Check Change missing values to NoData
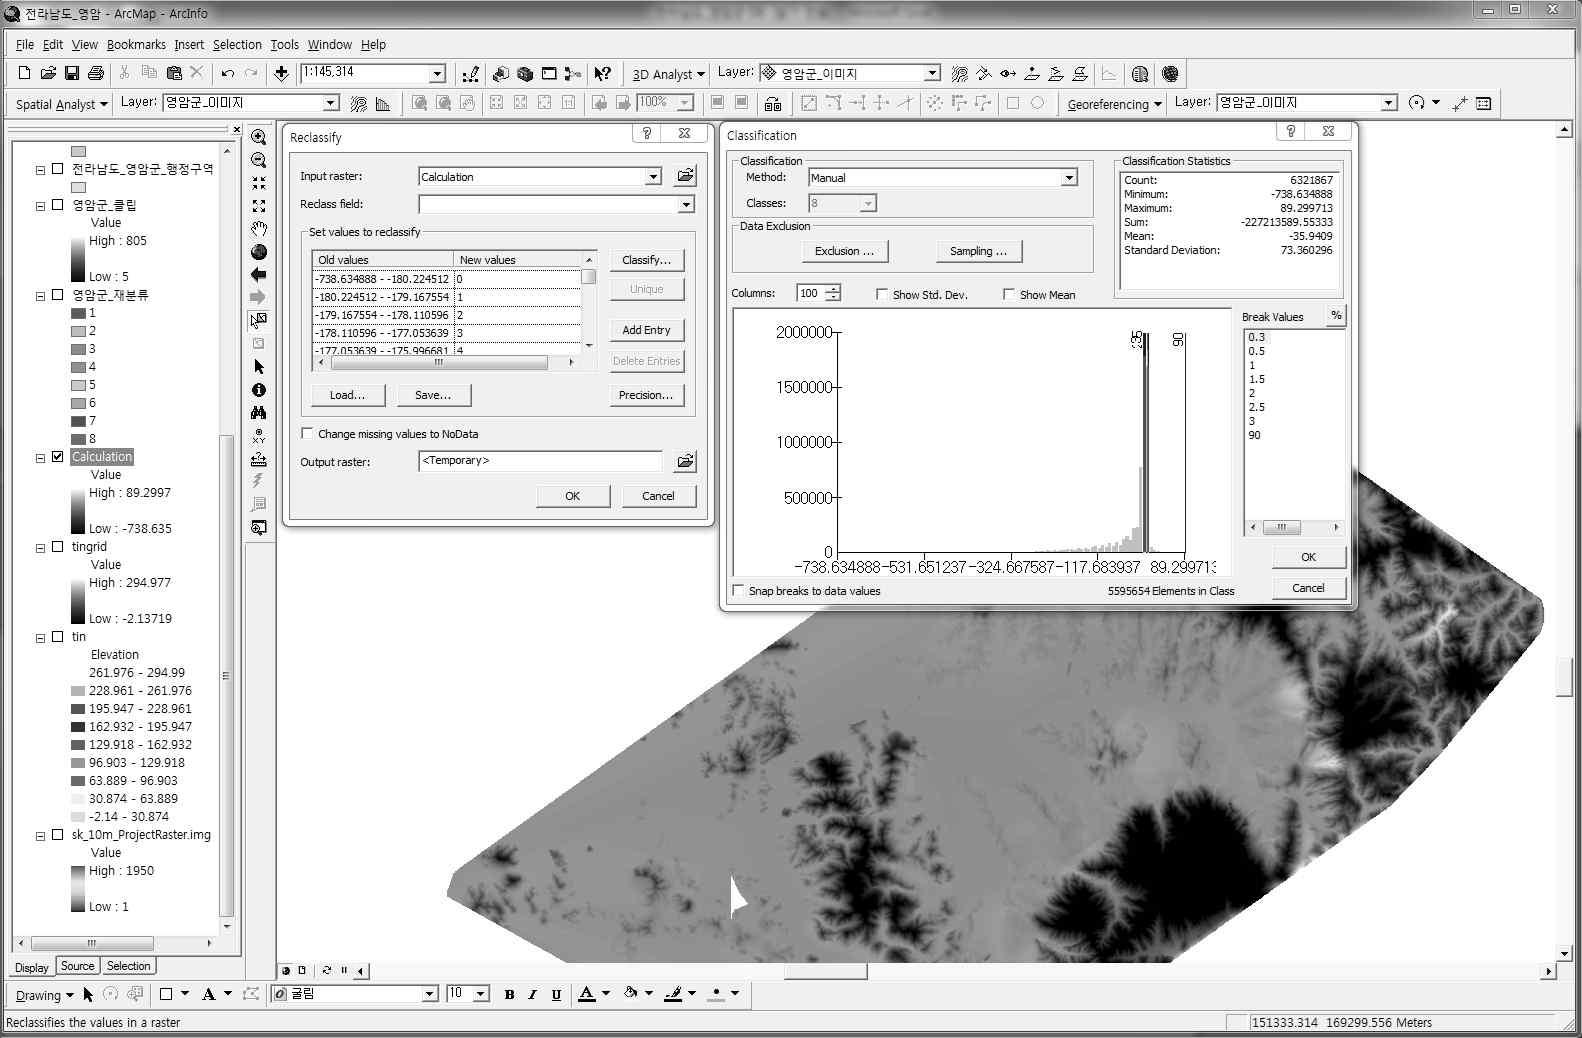Image resolution: width=1582 pixels, height=1038 pixels. 307,434
